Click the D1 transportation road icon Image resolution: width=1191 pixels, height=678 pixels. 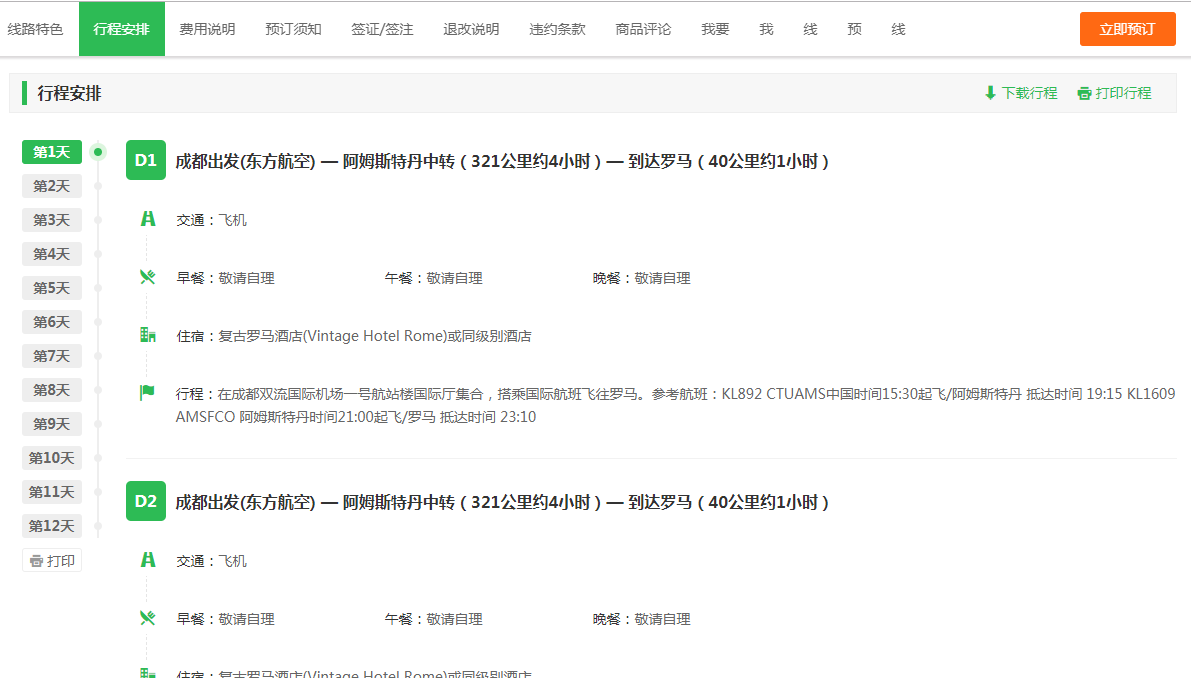(x=148, y=219)
